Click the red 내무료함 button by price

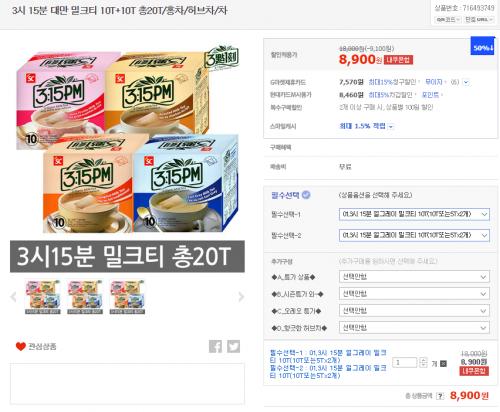point(398,60)
